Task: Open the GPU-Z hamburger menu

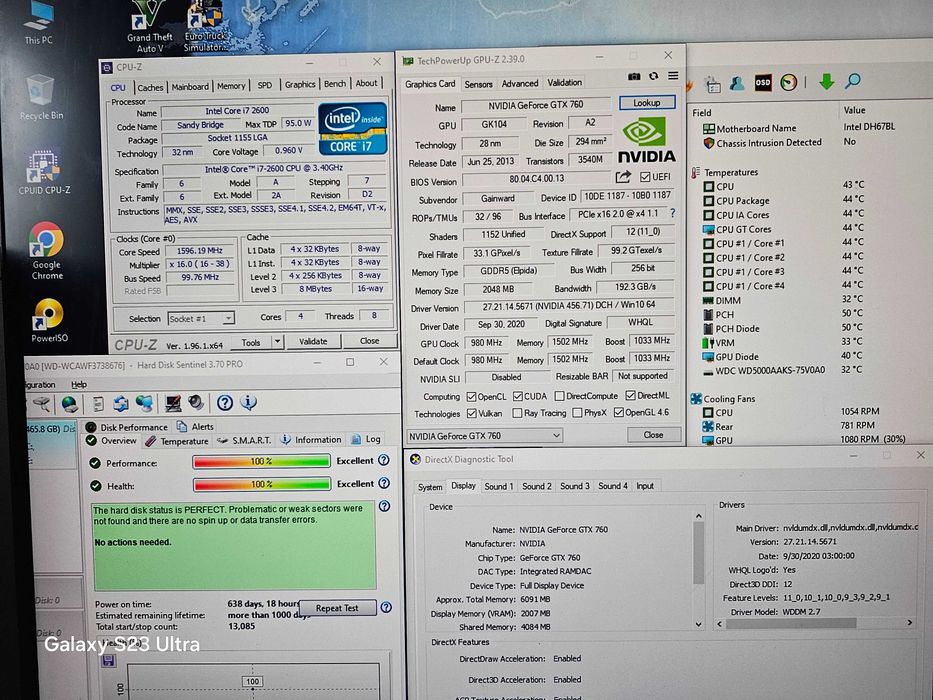Action: coord(673,76)
